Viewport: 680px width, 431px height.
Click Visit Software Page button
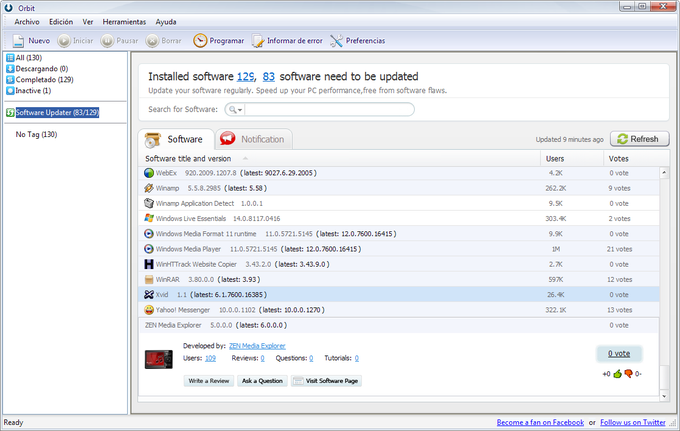(327, 381)
